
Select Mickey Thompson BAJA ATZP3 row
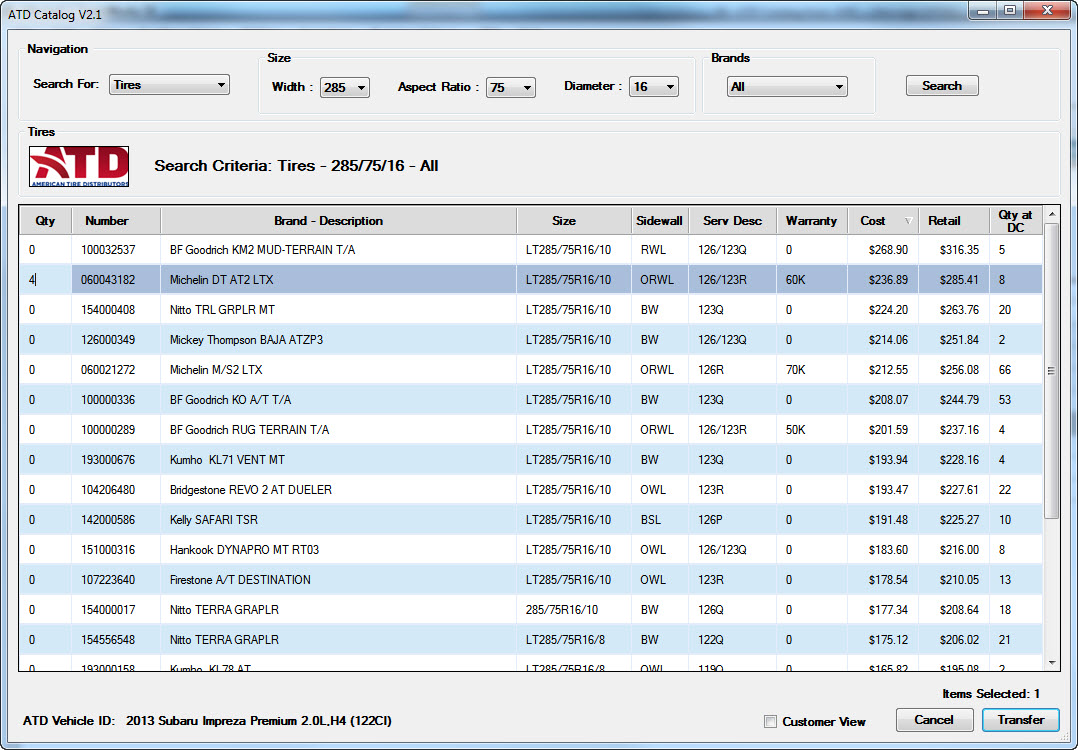[x=531, y=340]
